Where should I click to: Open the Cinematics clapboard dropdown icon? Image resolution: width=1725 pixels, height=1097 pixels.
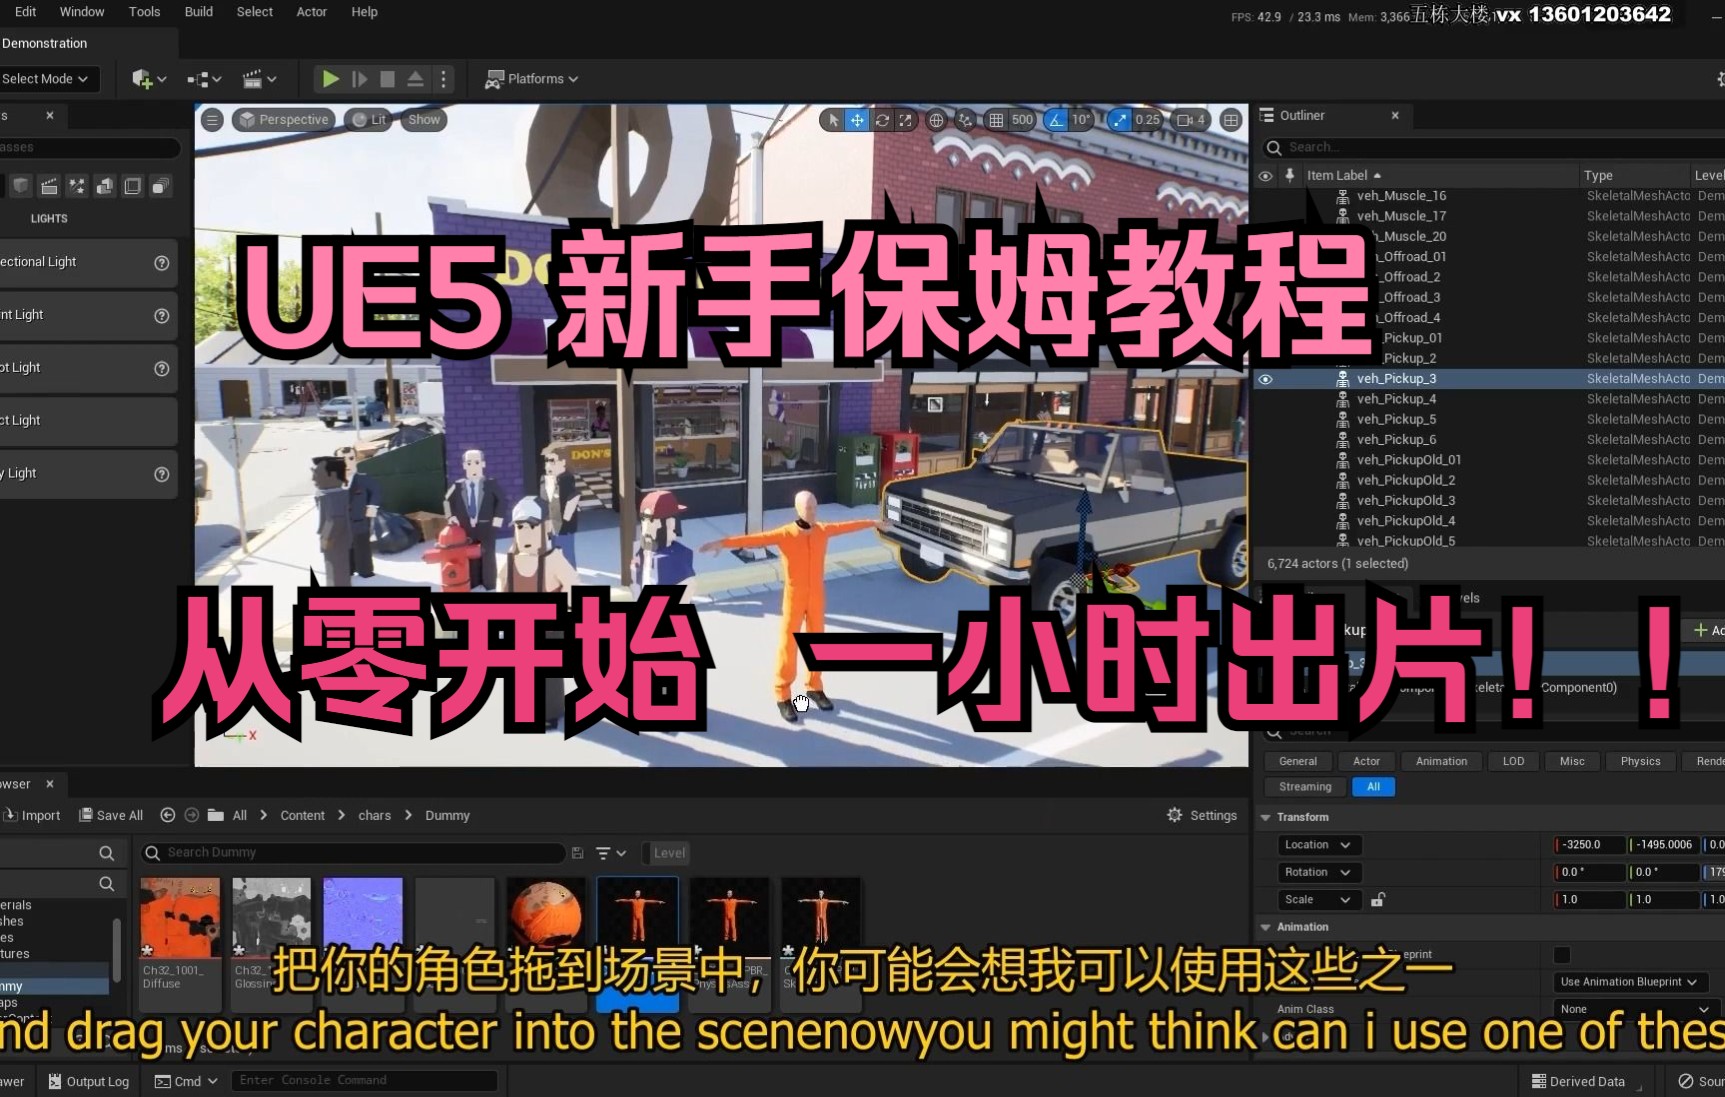point(259,78)
